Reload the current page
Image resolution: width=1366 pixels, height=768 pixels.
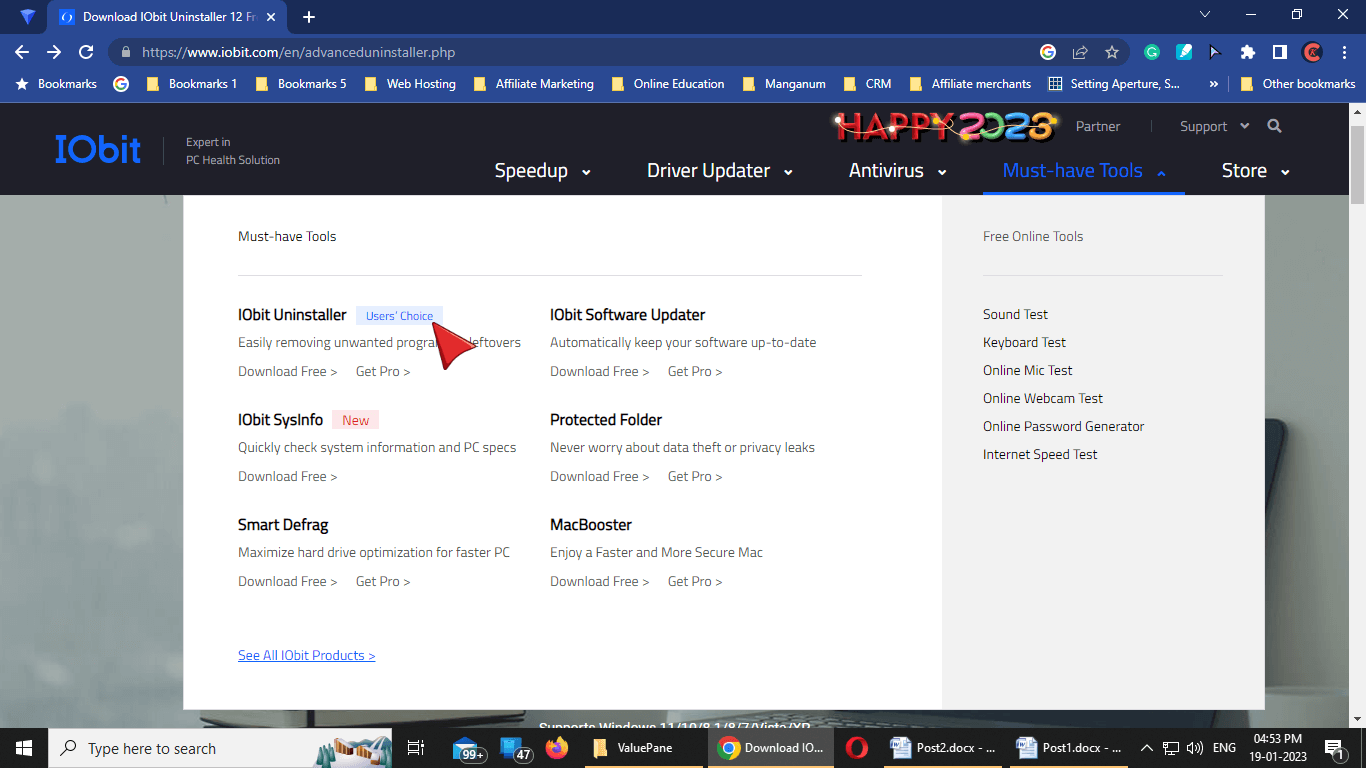[86, 52]
